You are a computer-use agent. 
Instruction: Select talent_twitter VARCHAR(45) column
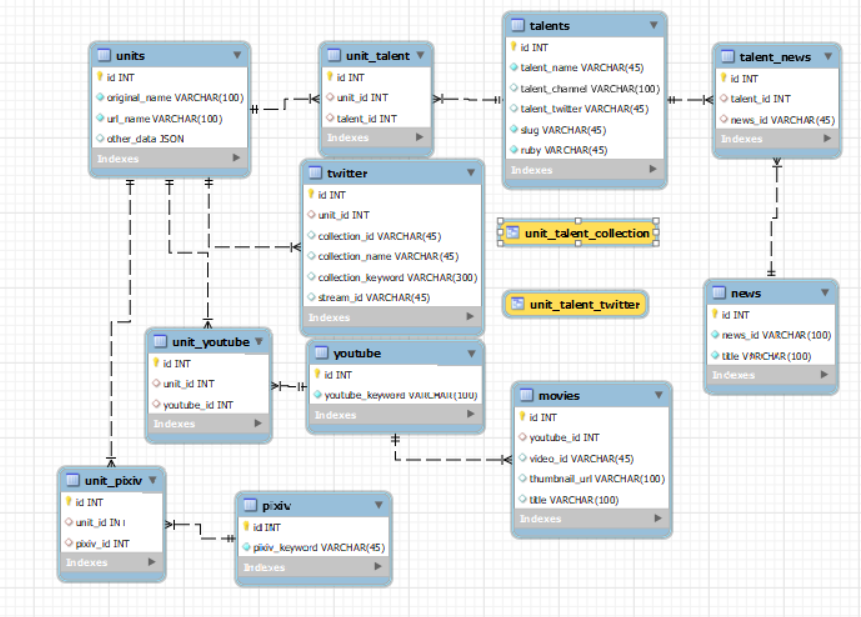pos(584,109)
